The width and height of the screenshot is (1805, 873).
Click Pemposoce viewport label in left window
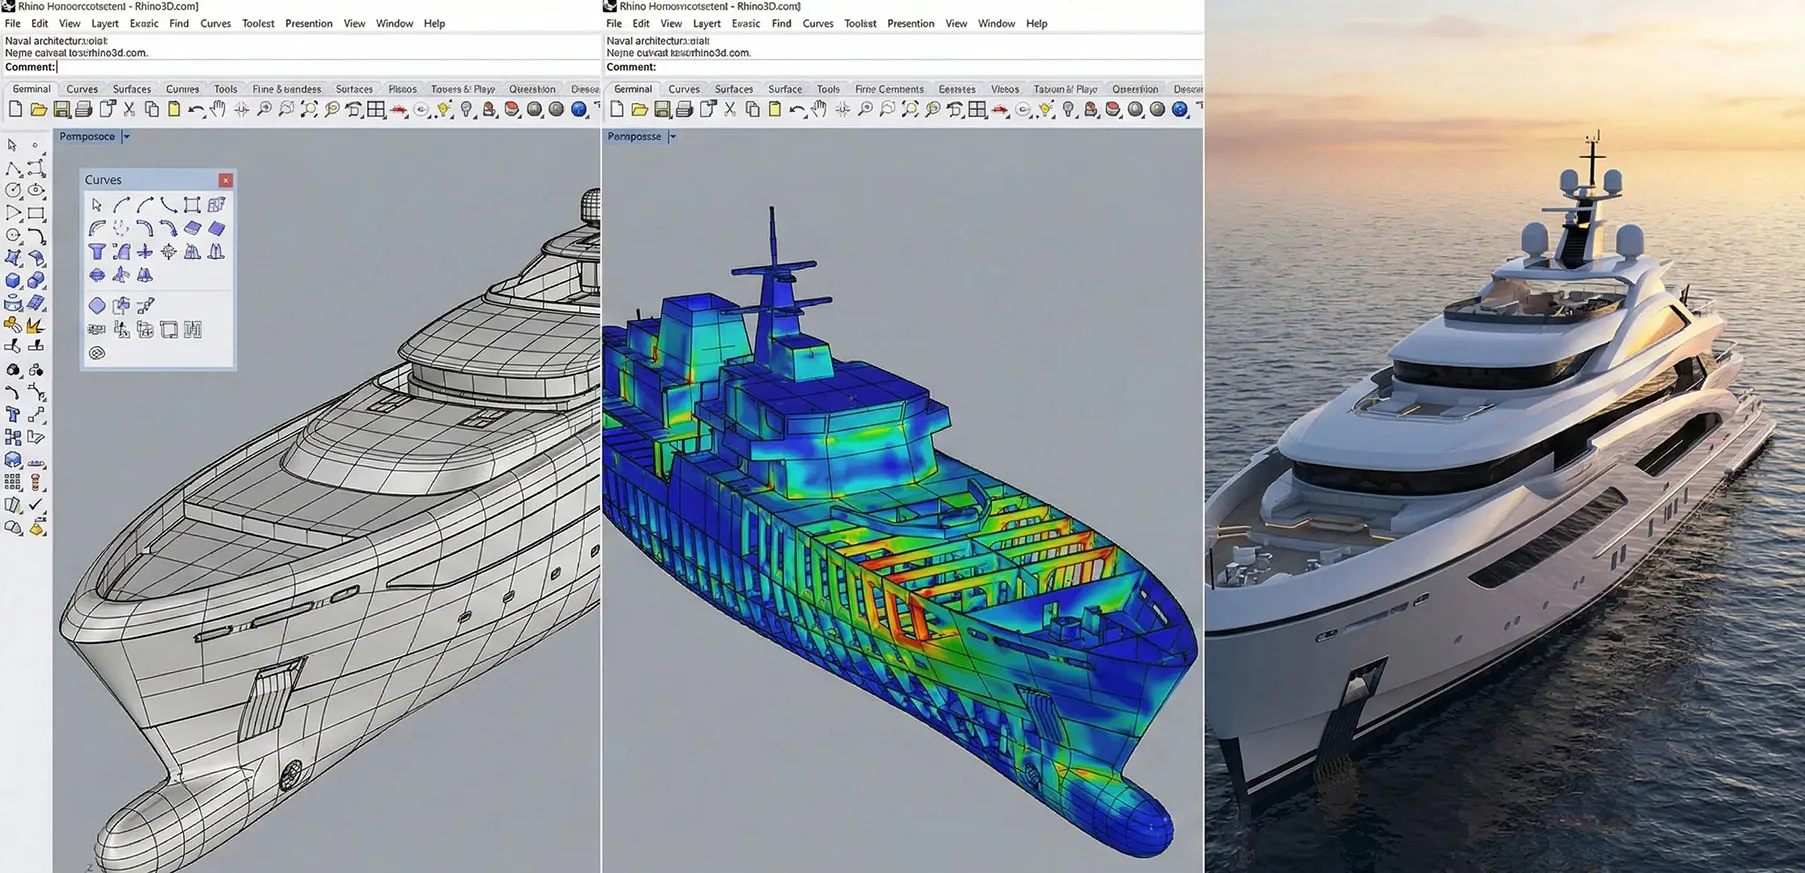click(87, 136)
